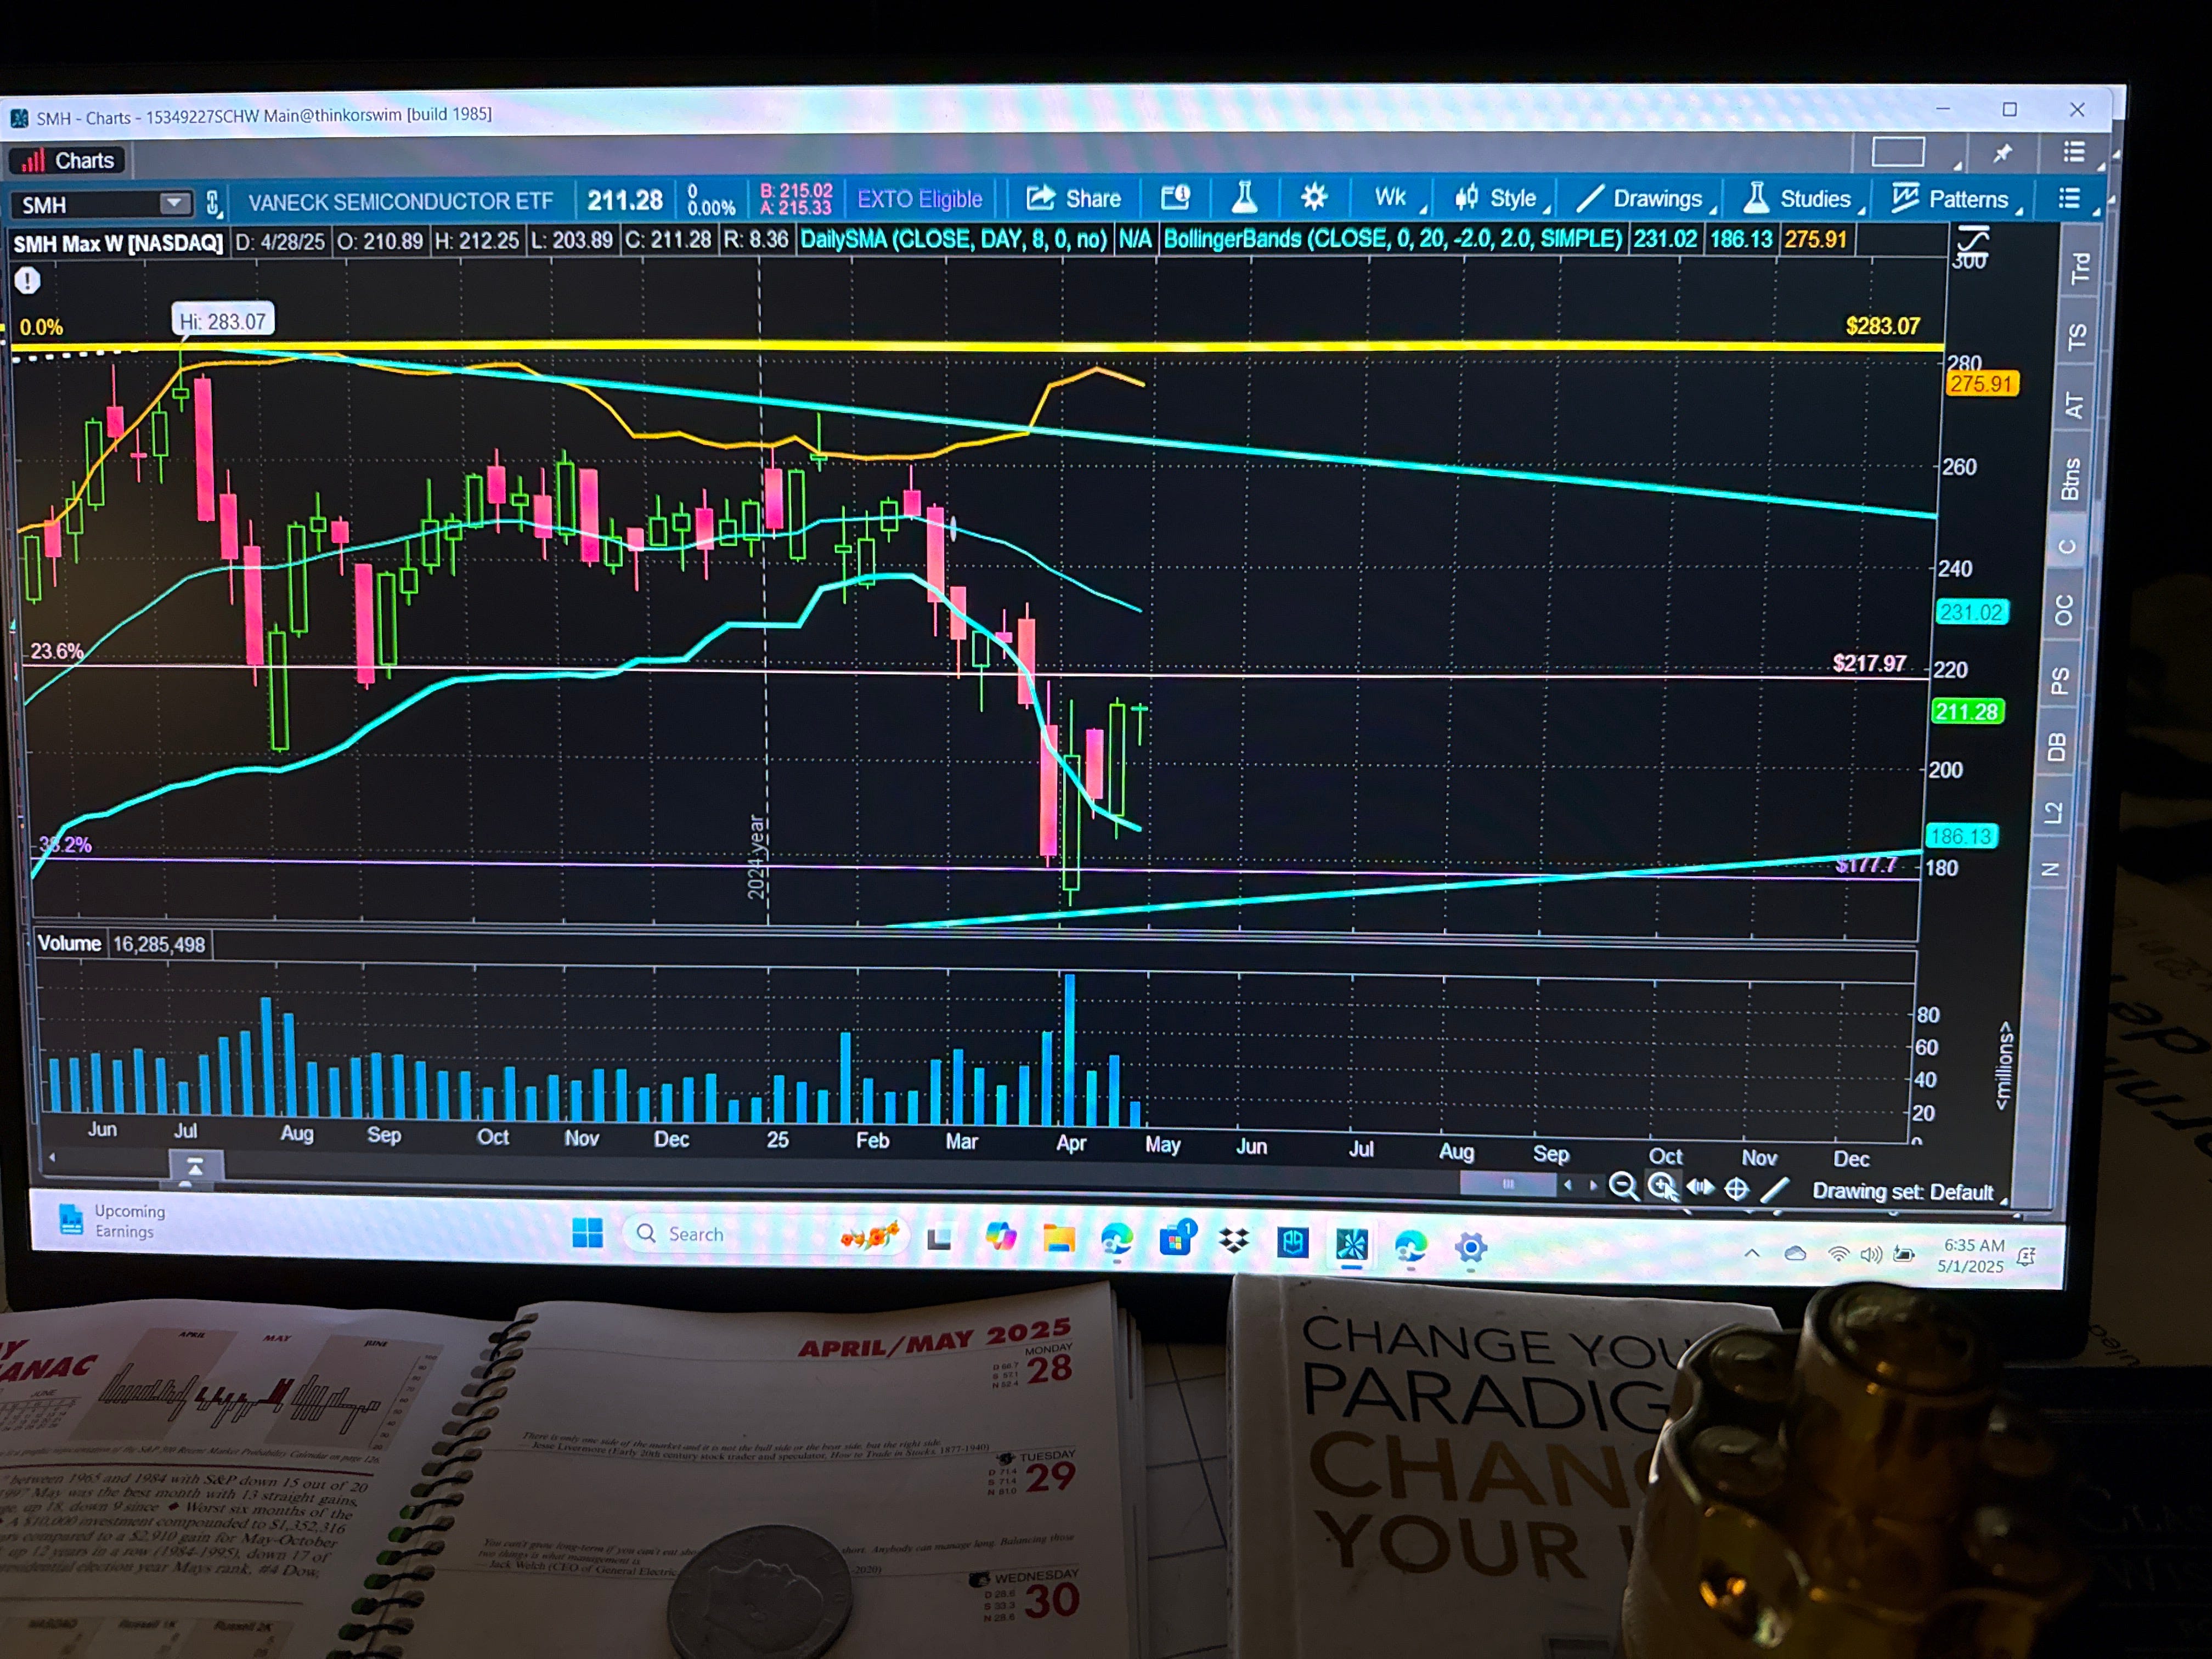Open the top row list menu icon
This screenshot has height=1659, width=2212.
tap(2074, 152)
